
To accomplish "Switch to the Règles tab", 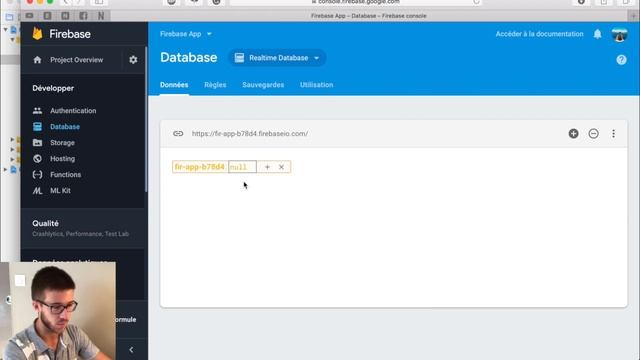I will (x=215, y=85).
